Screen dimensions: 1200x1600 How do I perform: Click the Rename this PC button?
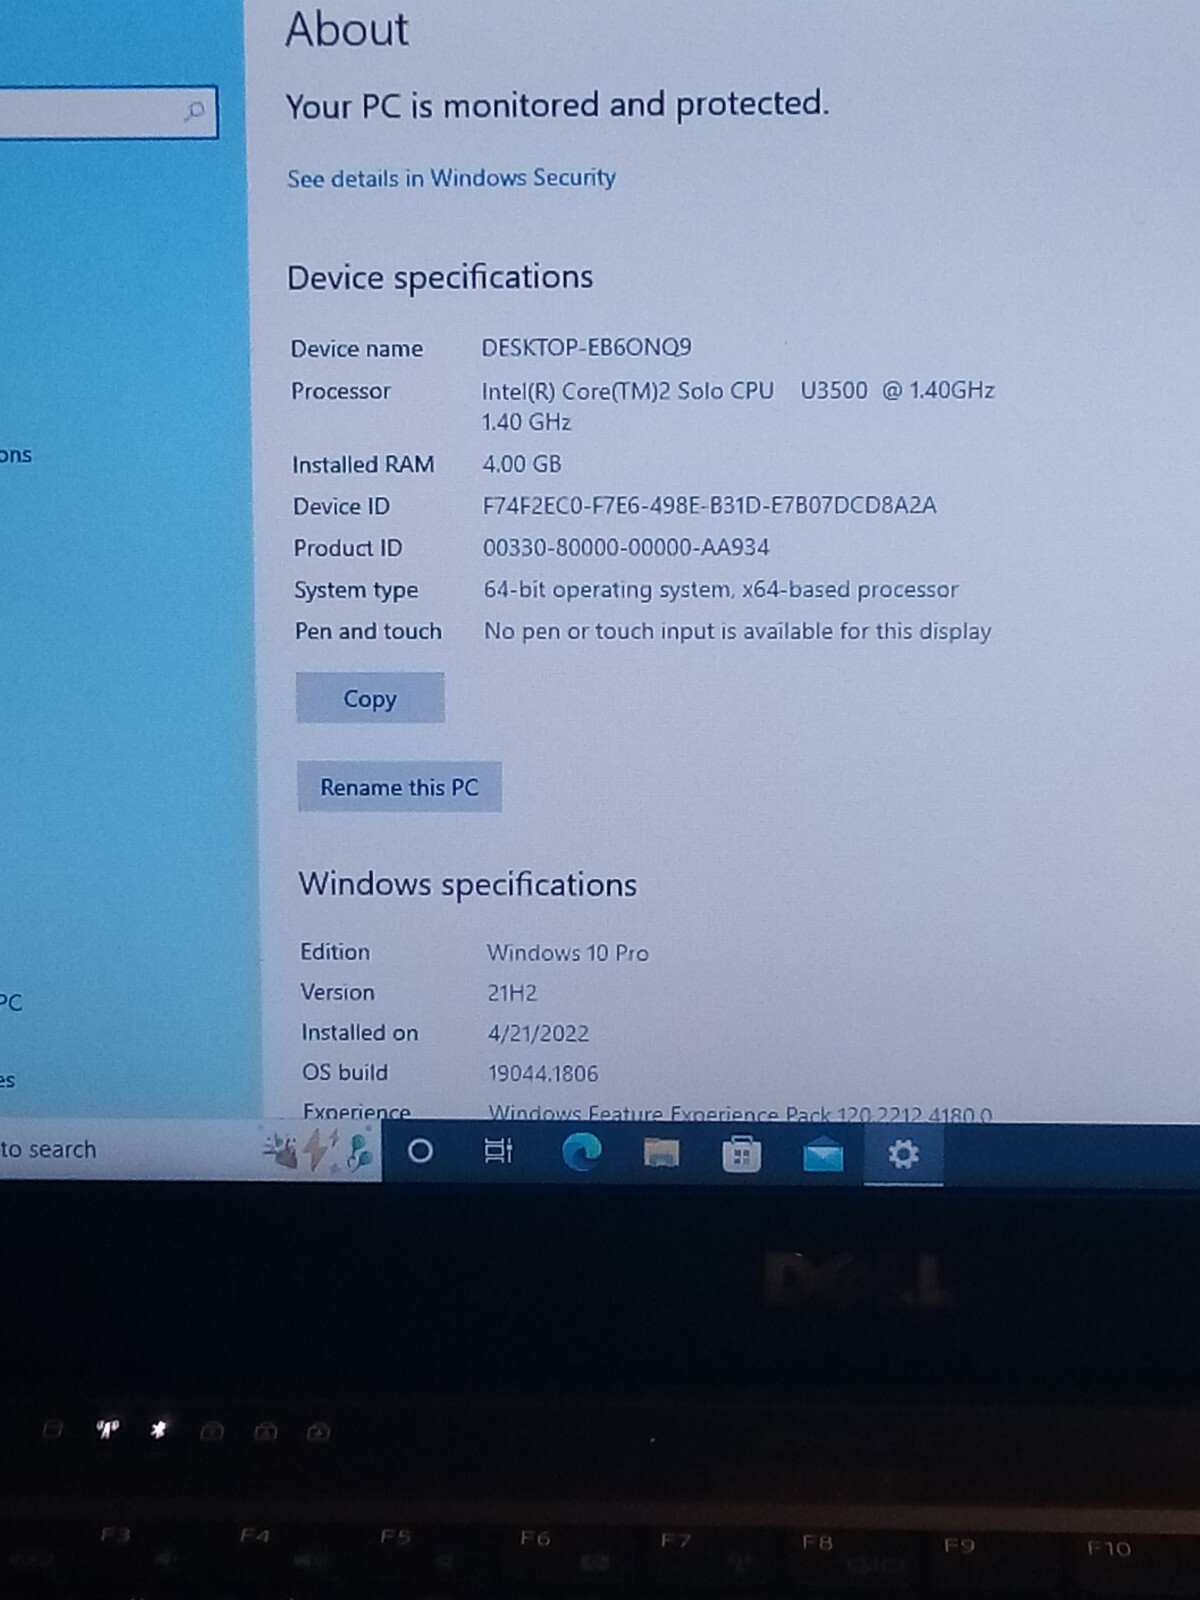(399, 787)
